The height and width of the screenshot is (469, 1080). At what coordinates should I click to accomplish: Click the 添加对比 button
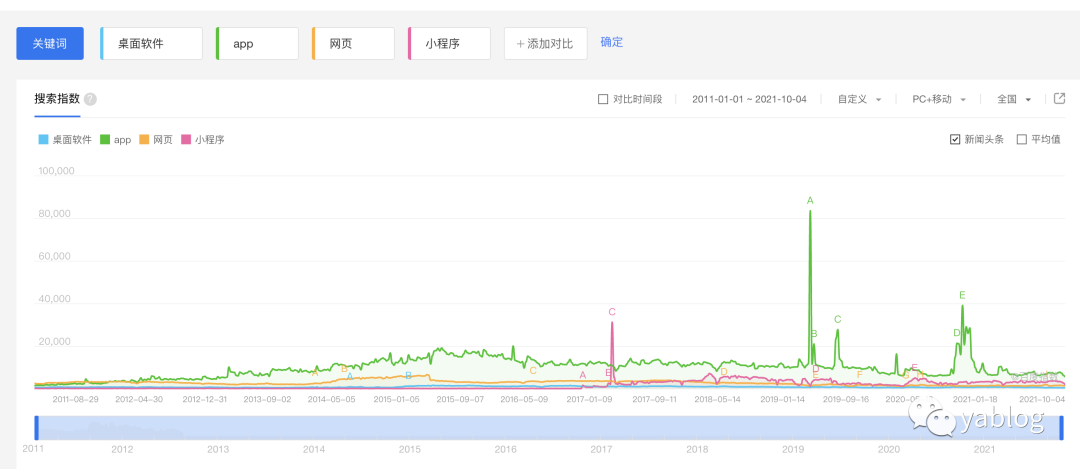[x=545, y=43]
